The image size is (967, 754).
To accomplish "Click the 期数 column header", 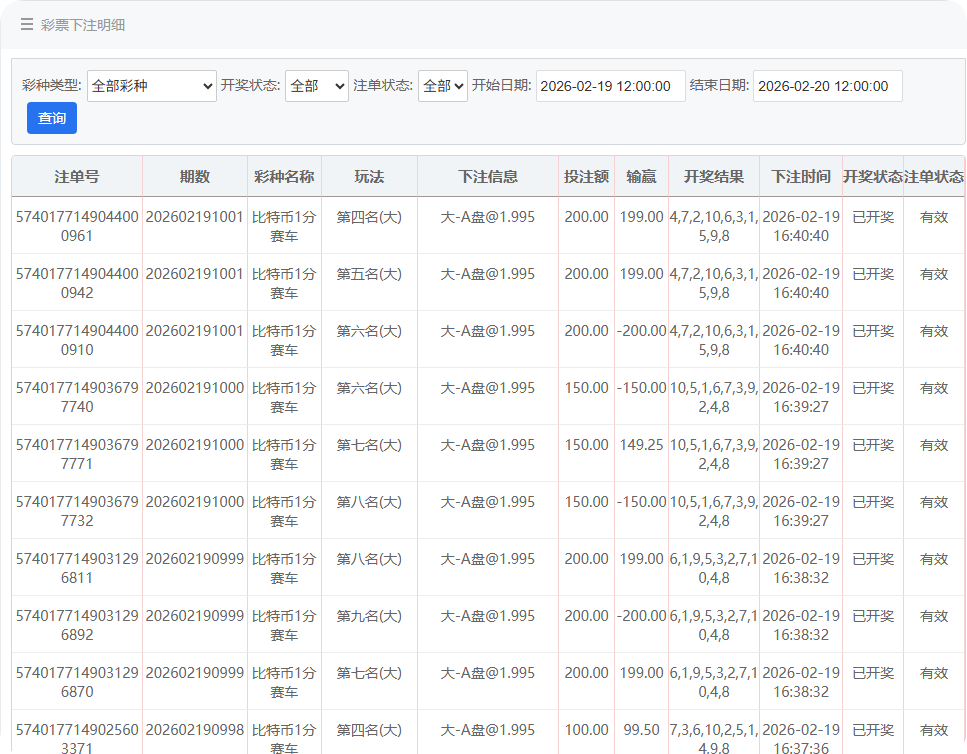I will 195,177.
